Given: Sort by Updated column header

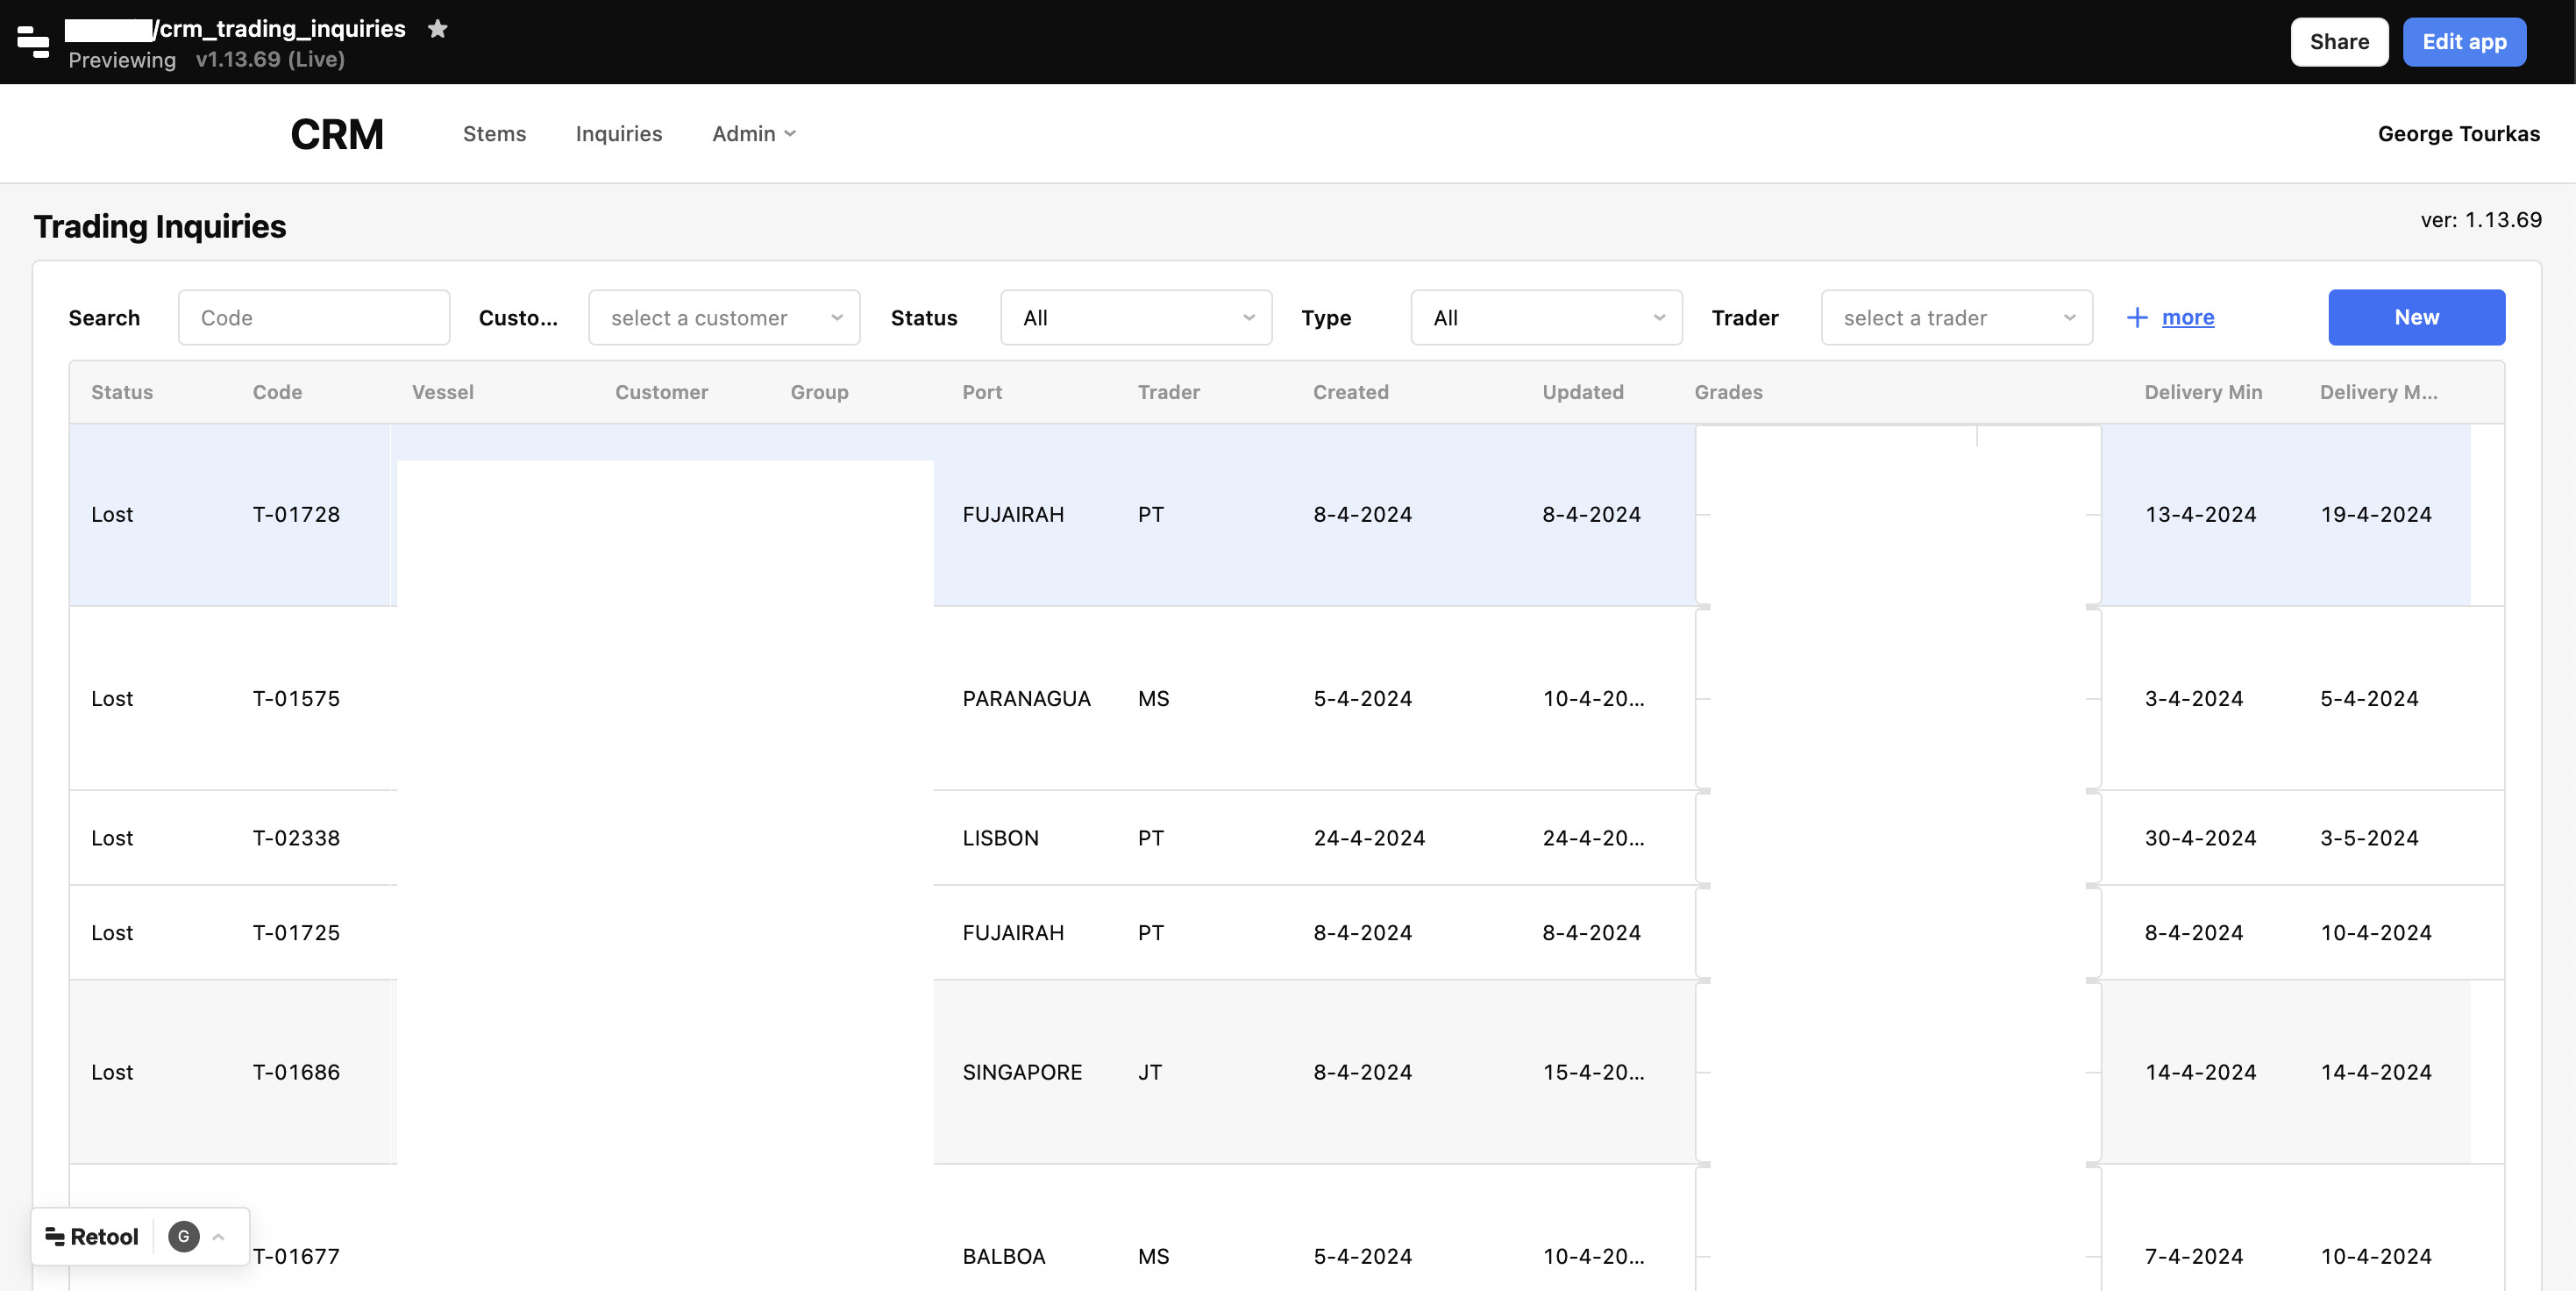Looking at the screenshot, I should [1582, 393].
